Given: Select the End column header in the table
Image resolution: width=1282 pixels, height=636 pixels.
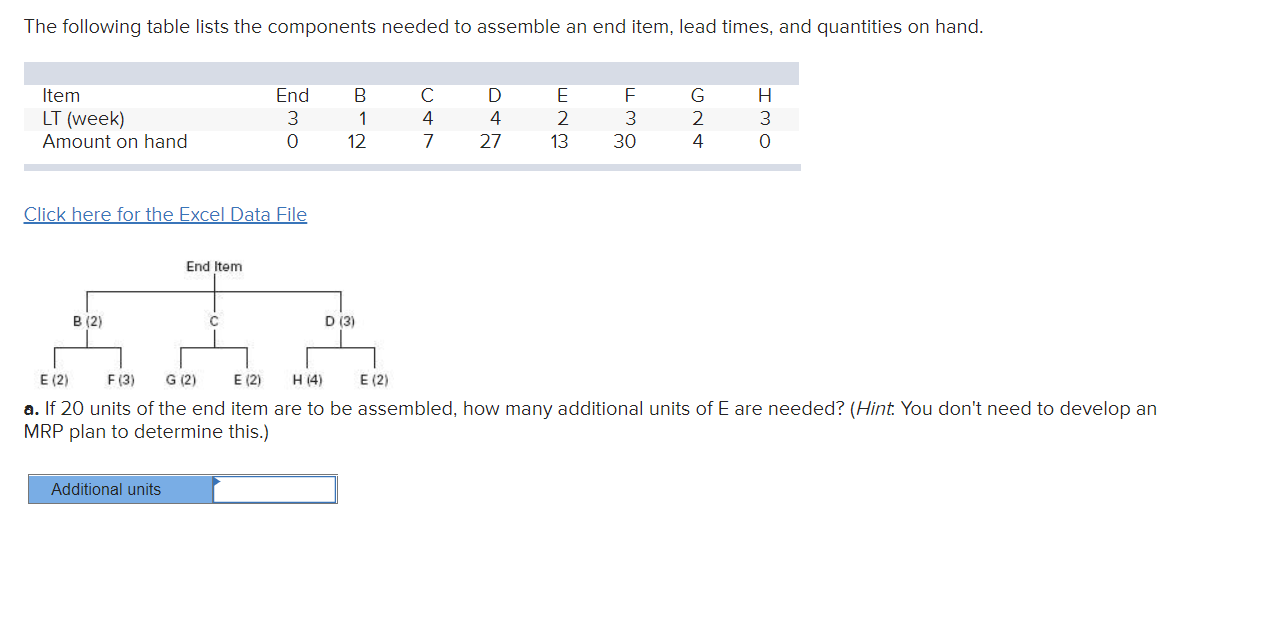Looking at the screenshot, I should click(x=292, y=95).
